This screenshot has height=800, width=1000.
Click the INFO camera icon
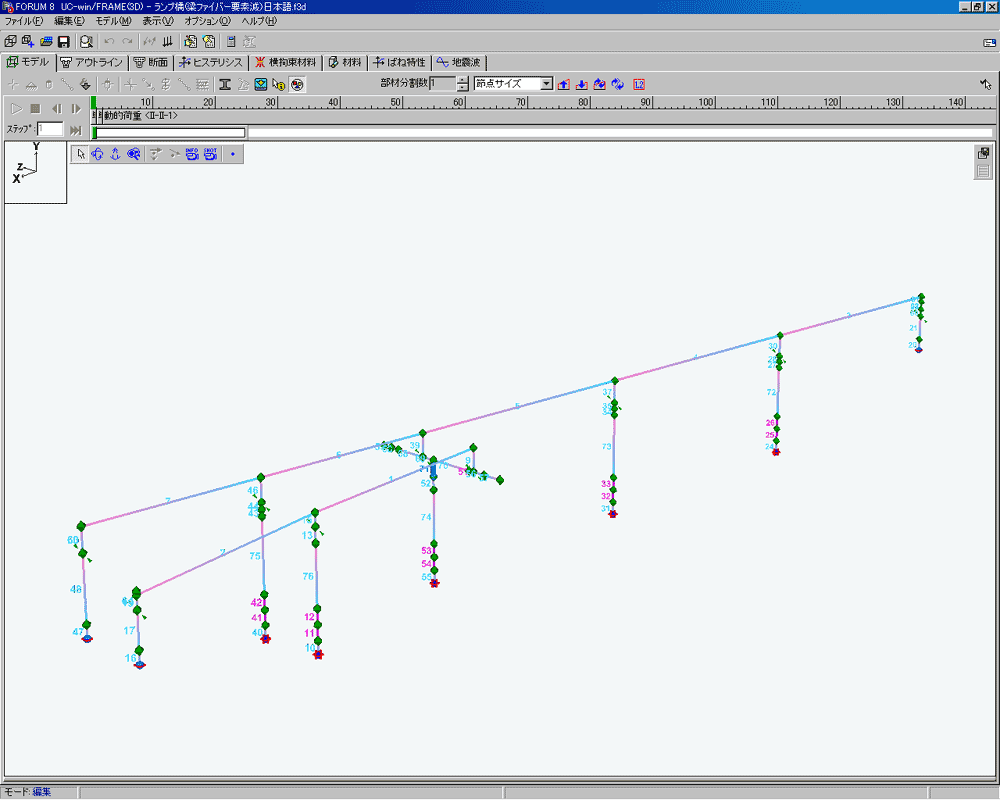tap(191, 154)
